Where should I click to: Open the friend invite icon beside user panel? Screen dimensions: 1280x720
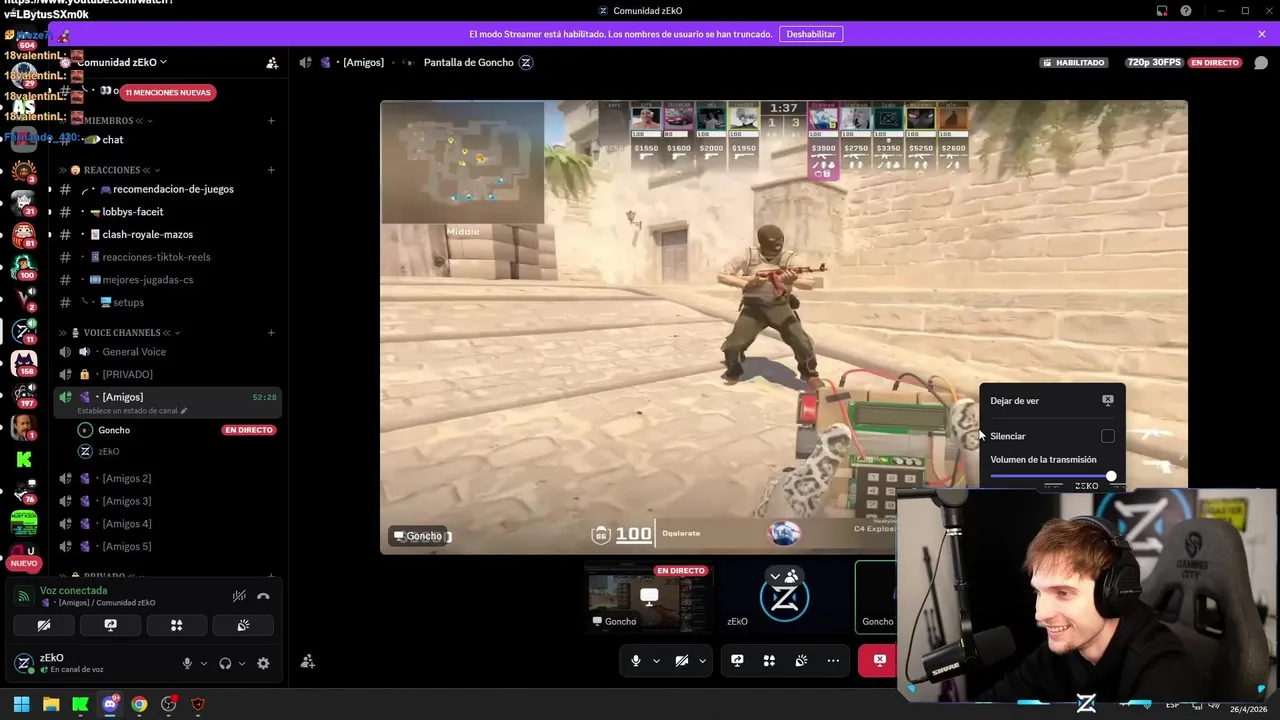(308, 661)
